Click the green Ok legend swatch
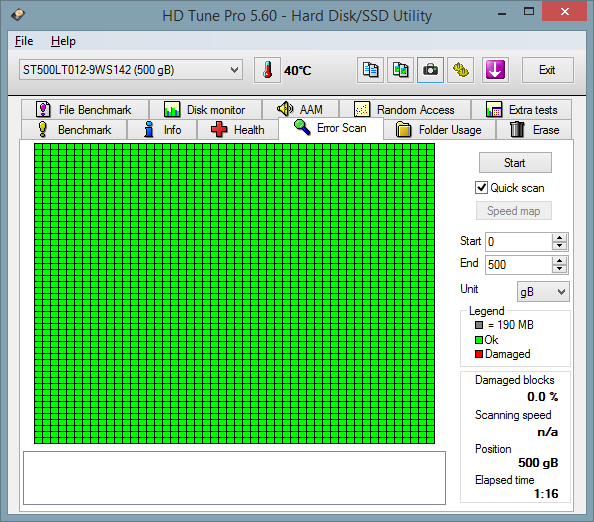The height and width of the screenshot is (522, 594). pos(479,340)
